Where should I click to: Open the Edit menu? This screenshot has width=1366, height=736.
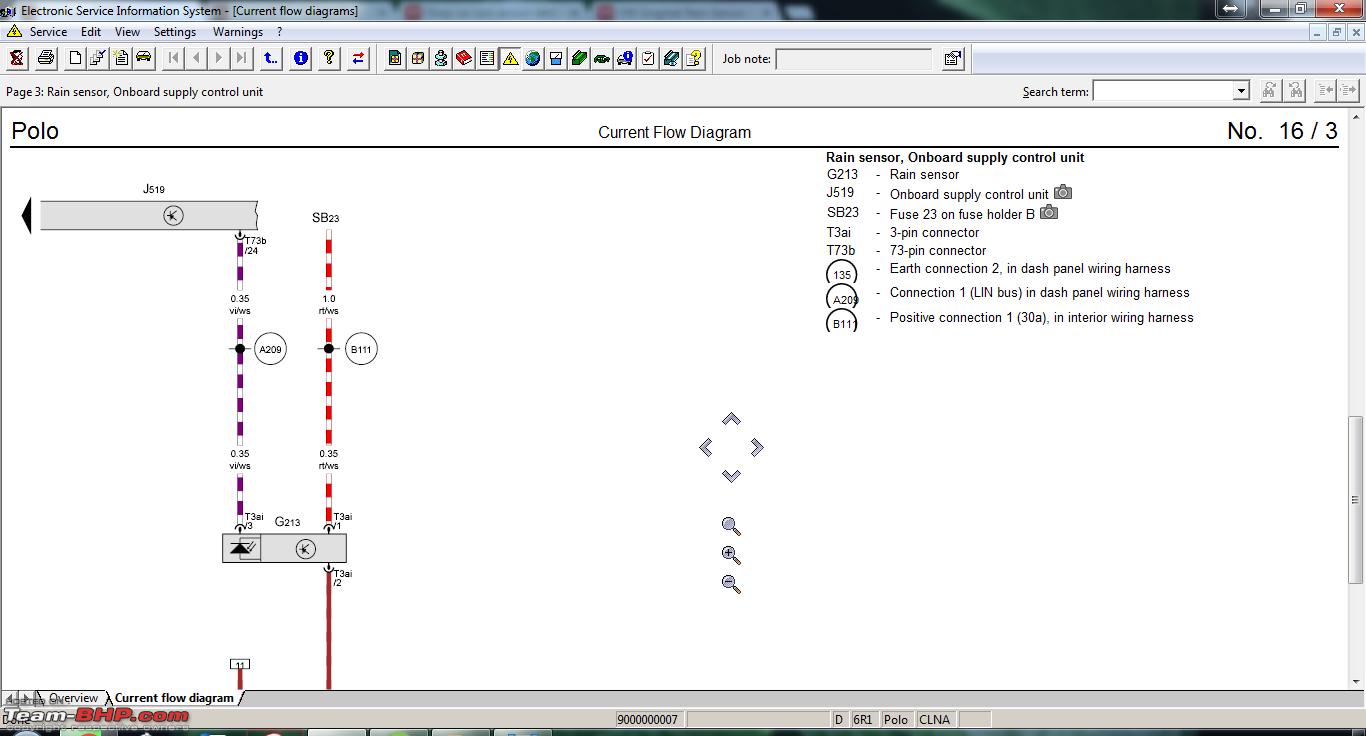coord(91,32)
